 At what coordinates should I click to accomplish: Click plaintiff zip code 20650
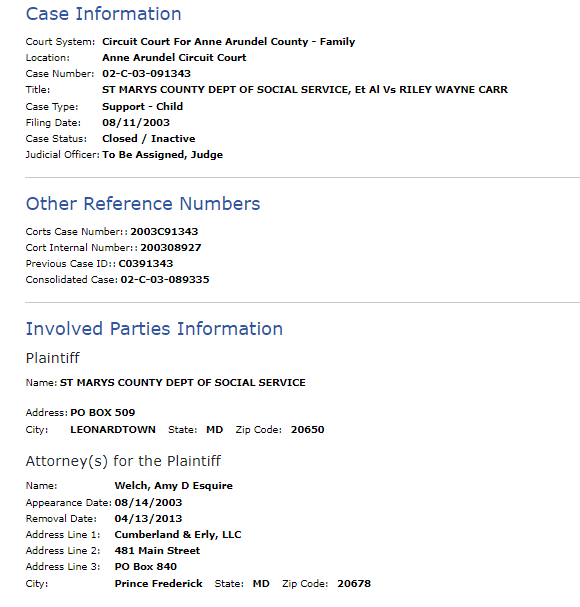(x=307, y=430)
